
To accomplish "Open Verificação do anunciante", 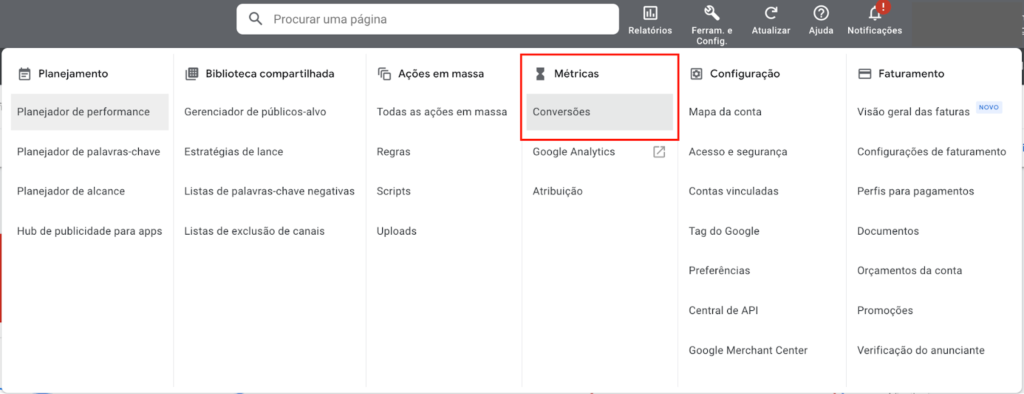I will [920, 350].
